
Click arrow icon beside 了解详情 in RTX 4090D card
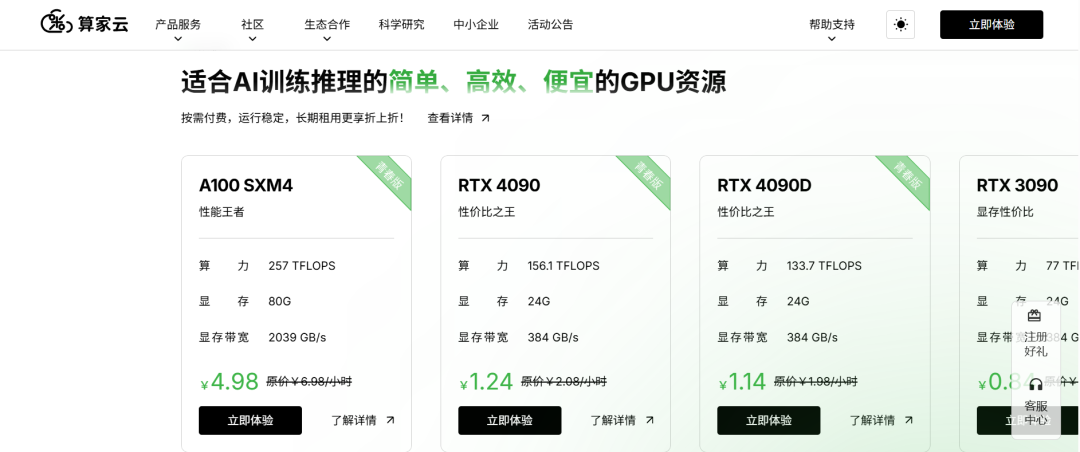tap(908, 420)
